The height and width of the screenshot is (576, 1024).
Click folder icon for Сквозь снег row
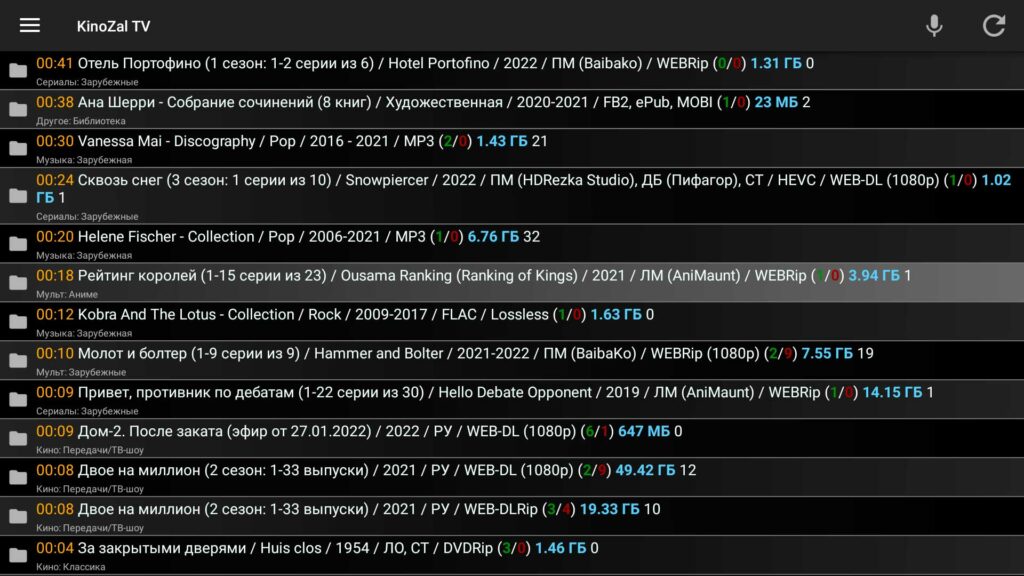(18, 195)
